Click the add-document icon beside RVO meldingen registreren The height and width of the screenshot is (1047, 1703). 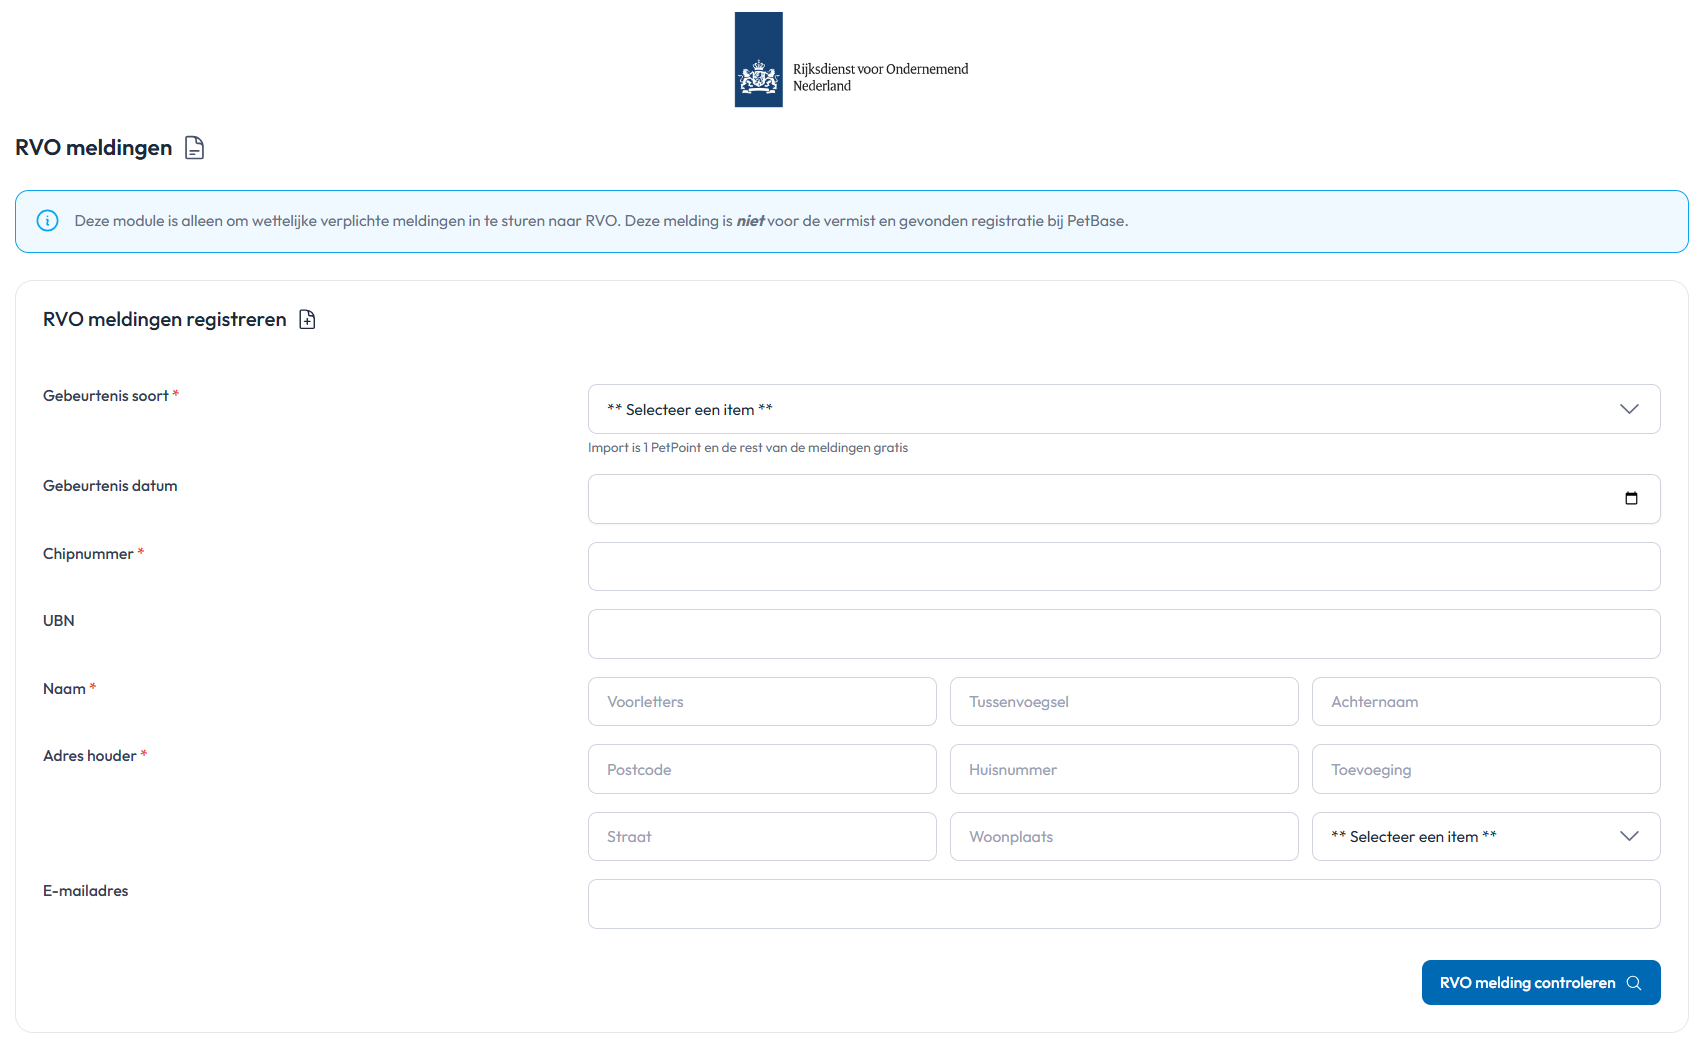pyautogui.click(x=307, y=320)
